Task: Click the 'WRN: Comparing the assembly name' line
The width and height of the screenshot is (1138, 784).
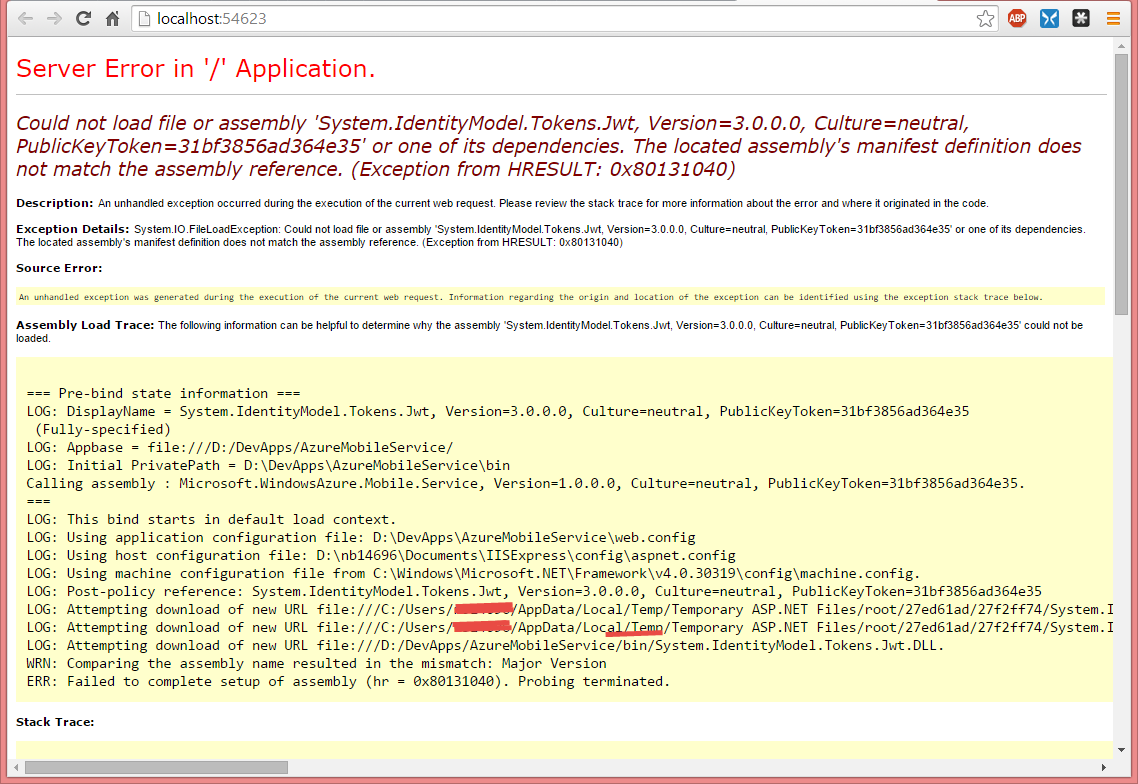Action: (x=316, y=663)
